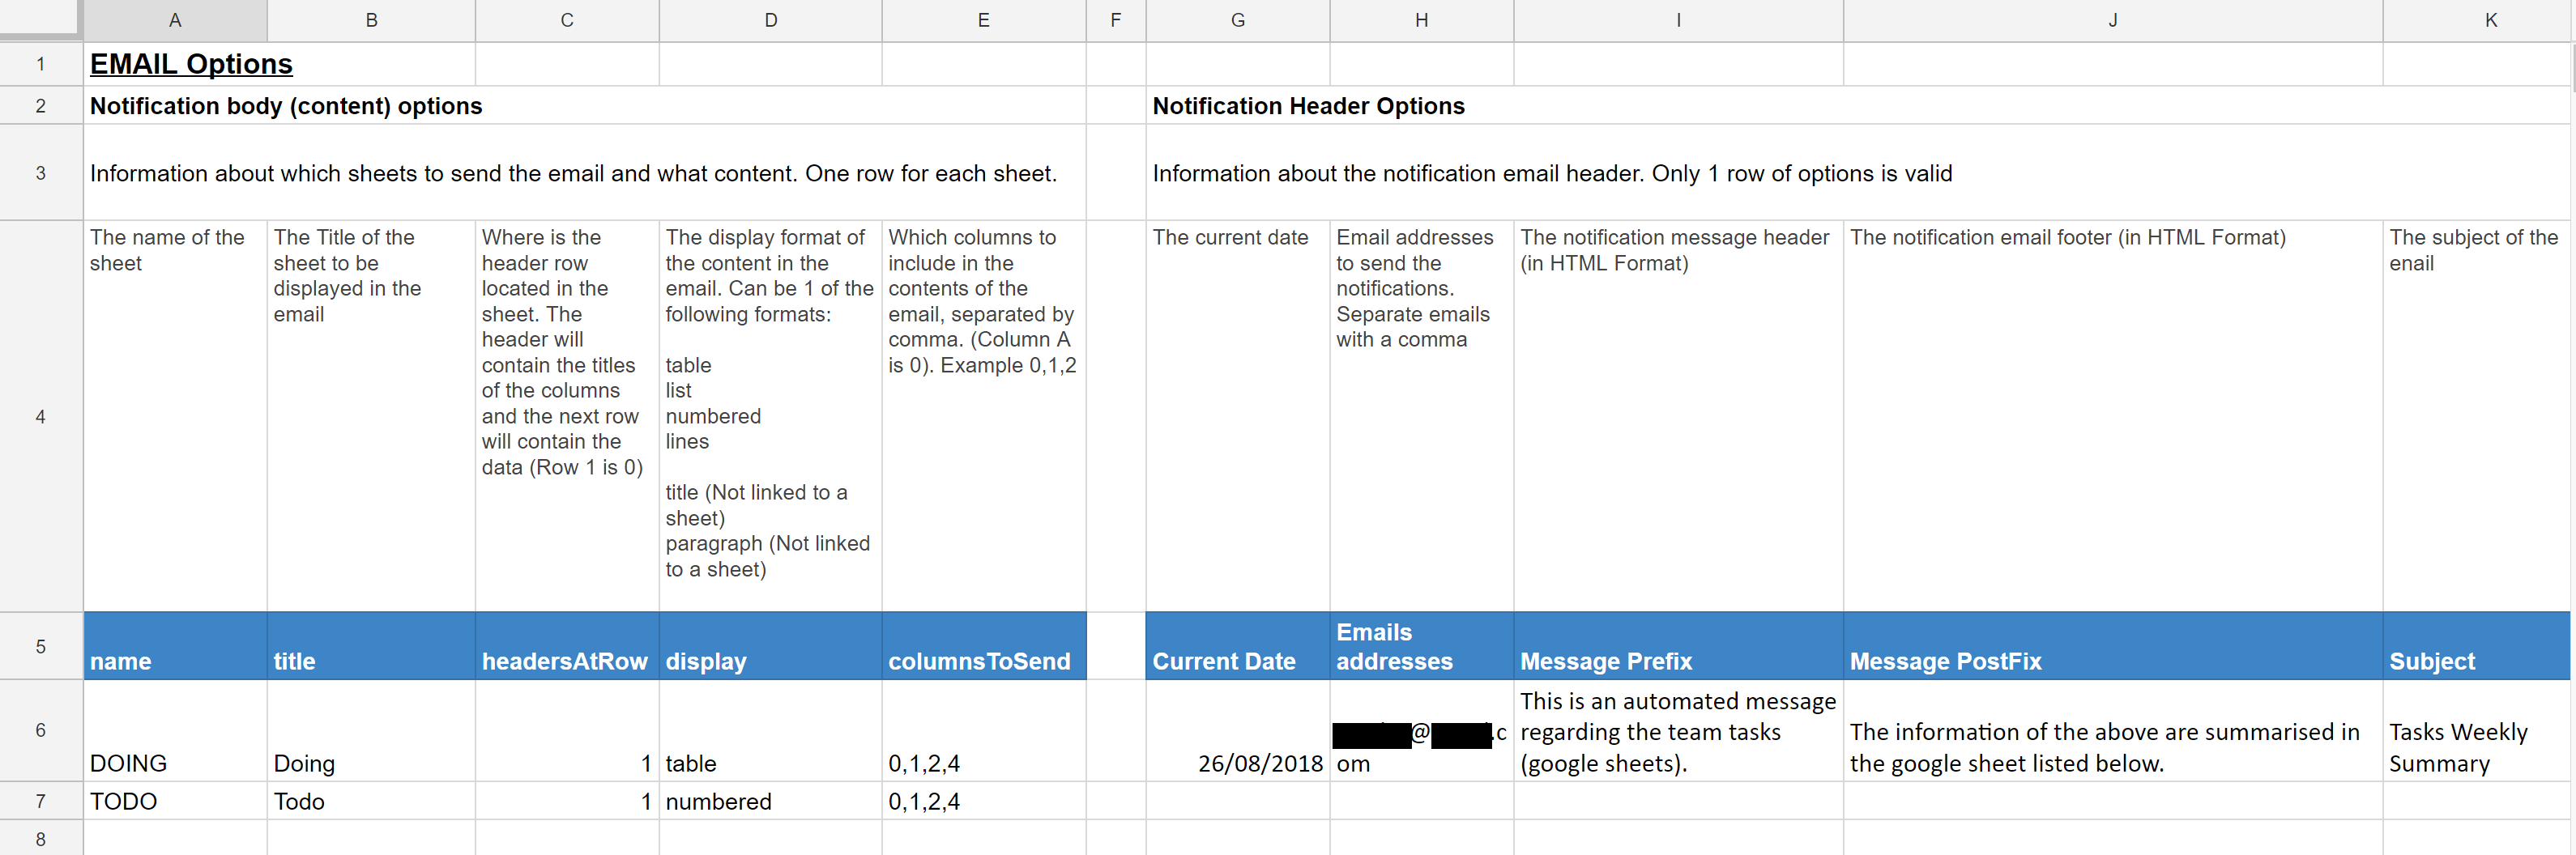Click the 'TODO' sheet name cell
The height and width of the screenshot is (855, 2576).
[x=175, y=801]
